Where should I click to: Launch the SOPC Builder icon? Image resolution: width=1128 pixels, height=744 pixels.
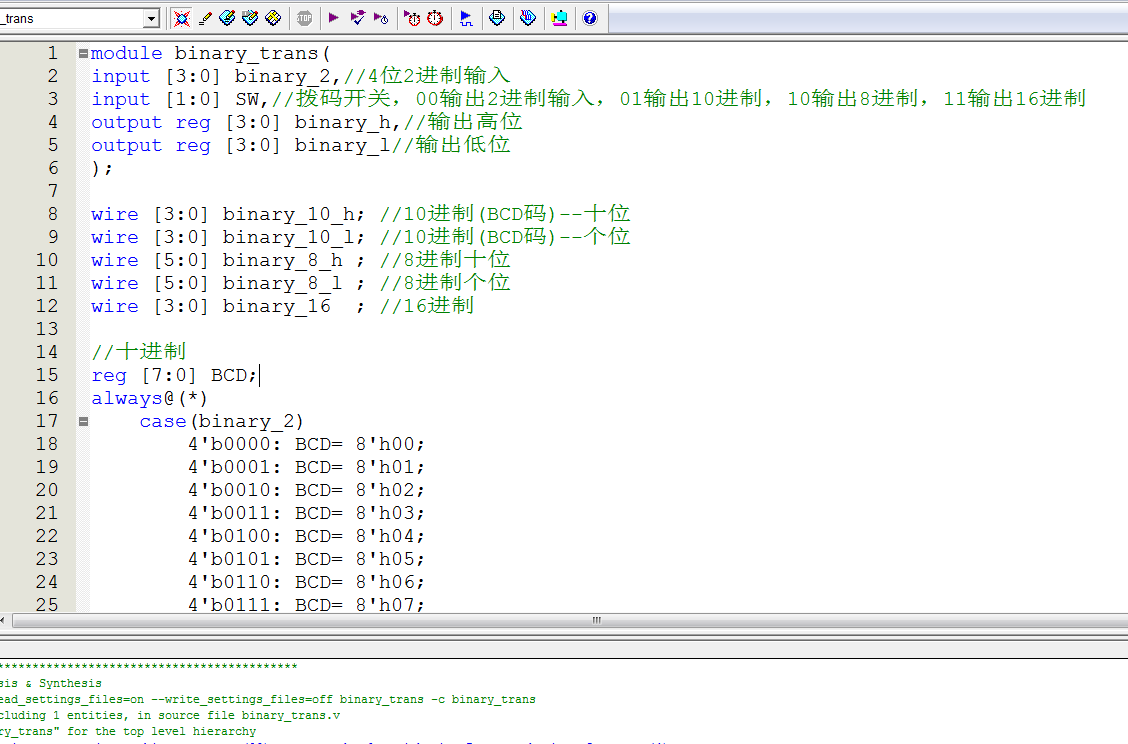[x=559, y=18]
